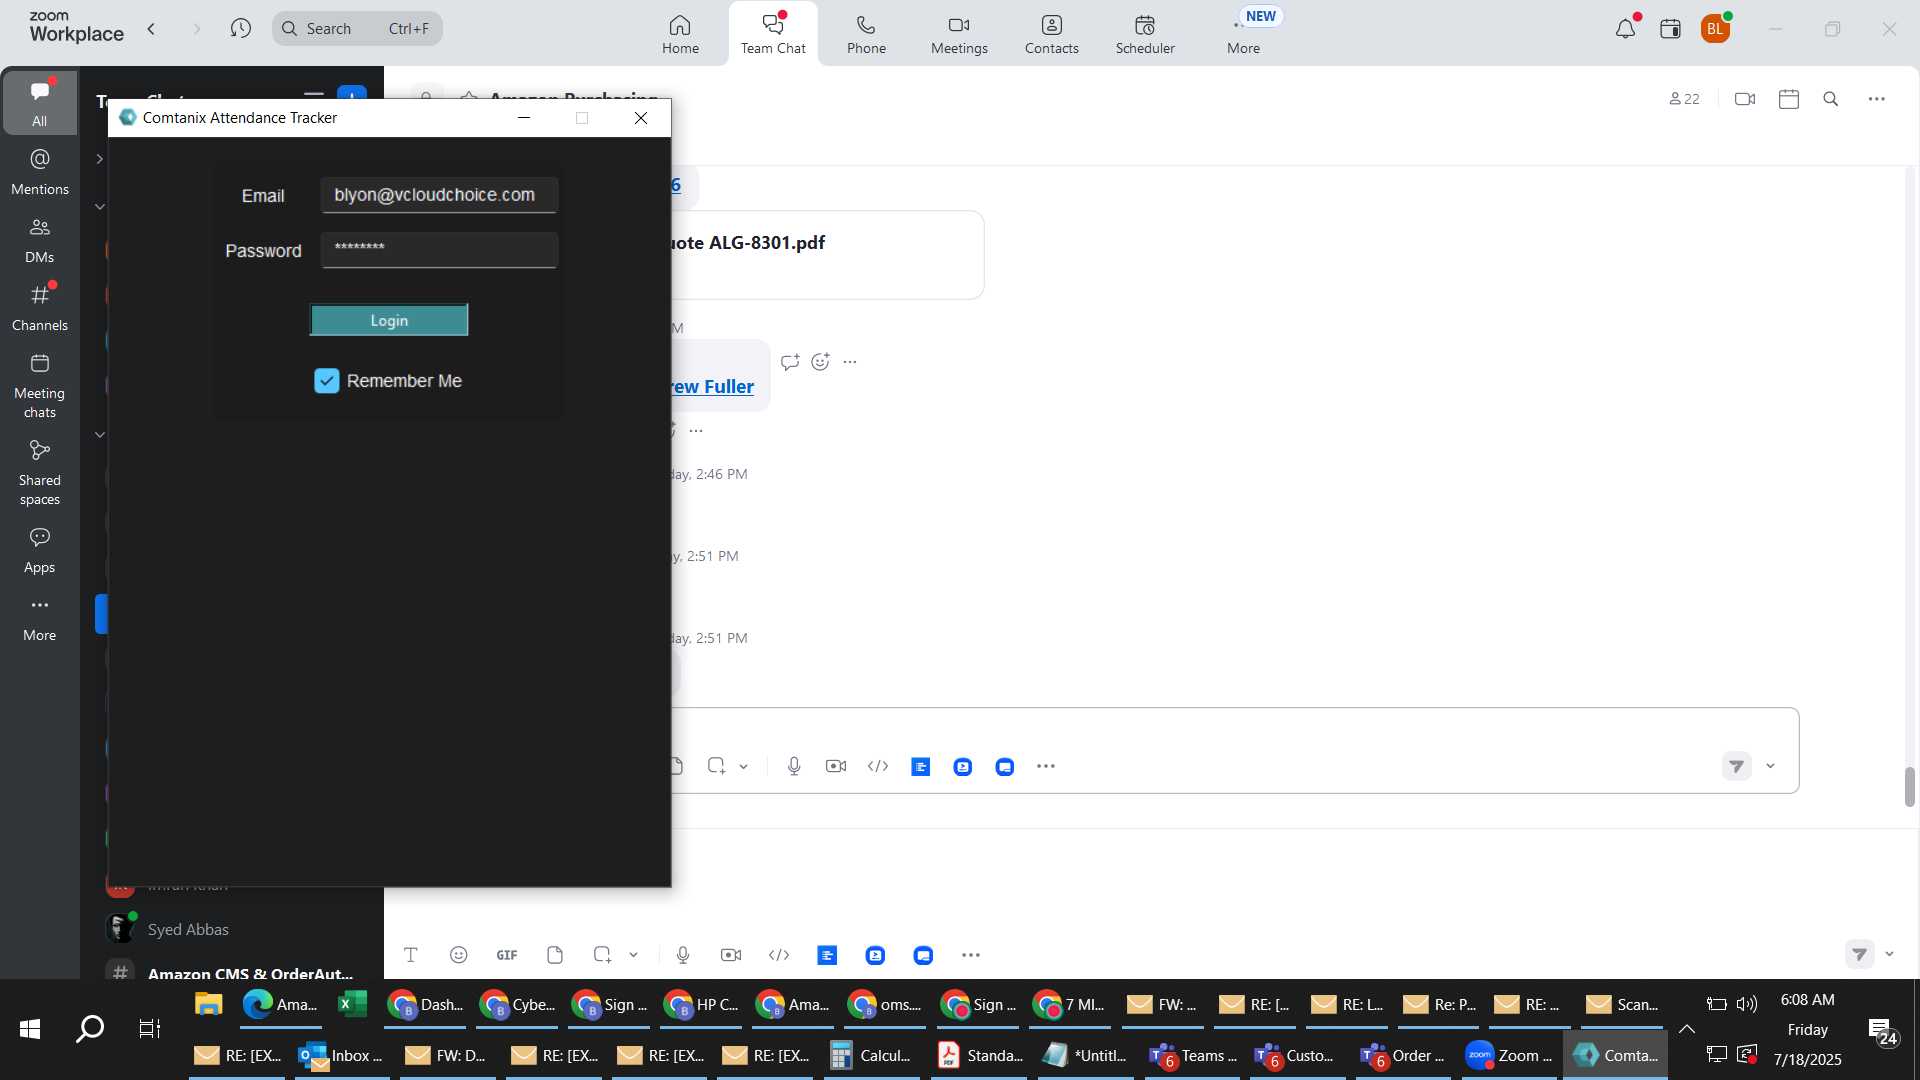Click the chat scrollbar thumb

[1909, 787]
